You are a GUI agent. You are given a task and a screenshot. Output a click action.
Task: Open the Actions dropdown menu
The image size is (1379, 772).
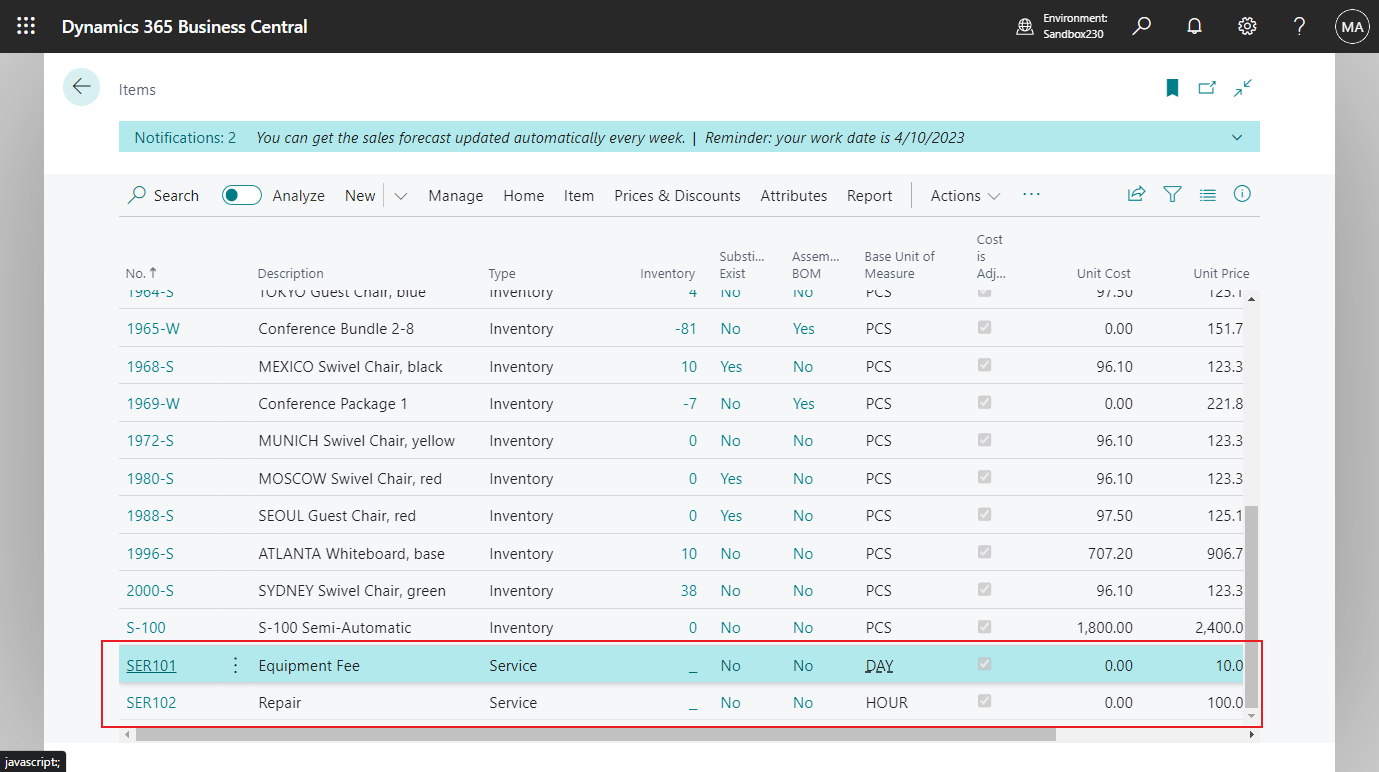pos(964,196)
